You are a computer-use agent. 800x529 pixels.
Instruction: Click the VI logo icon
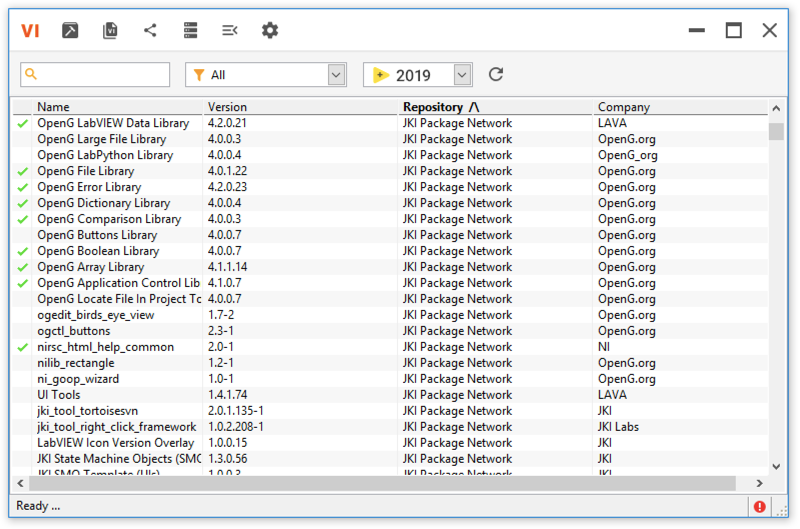tap(30, 31)
